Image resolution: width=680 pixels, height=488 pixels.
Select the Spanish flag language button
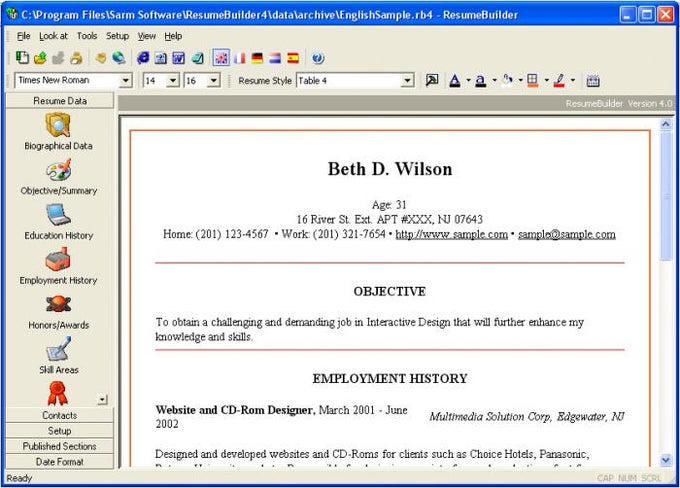point(293,58)
